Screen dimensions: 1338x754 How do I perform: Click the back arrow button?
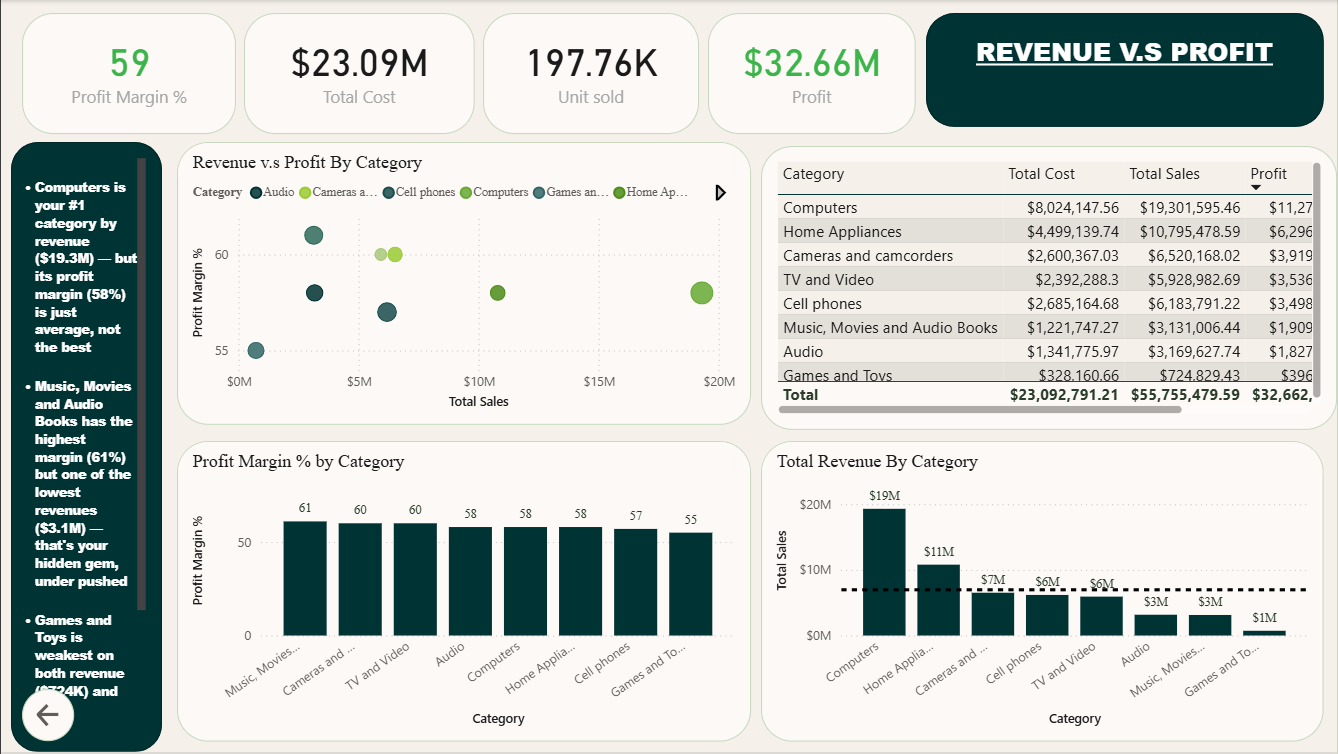pos(48,714)
